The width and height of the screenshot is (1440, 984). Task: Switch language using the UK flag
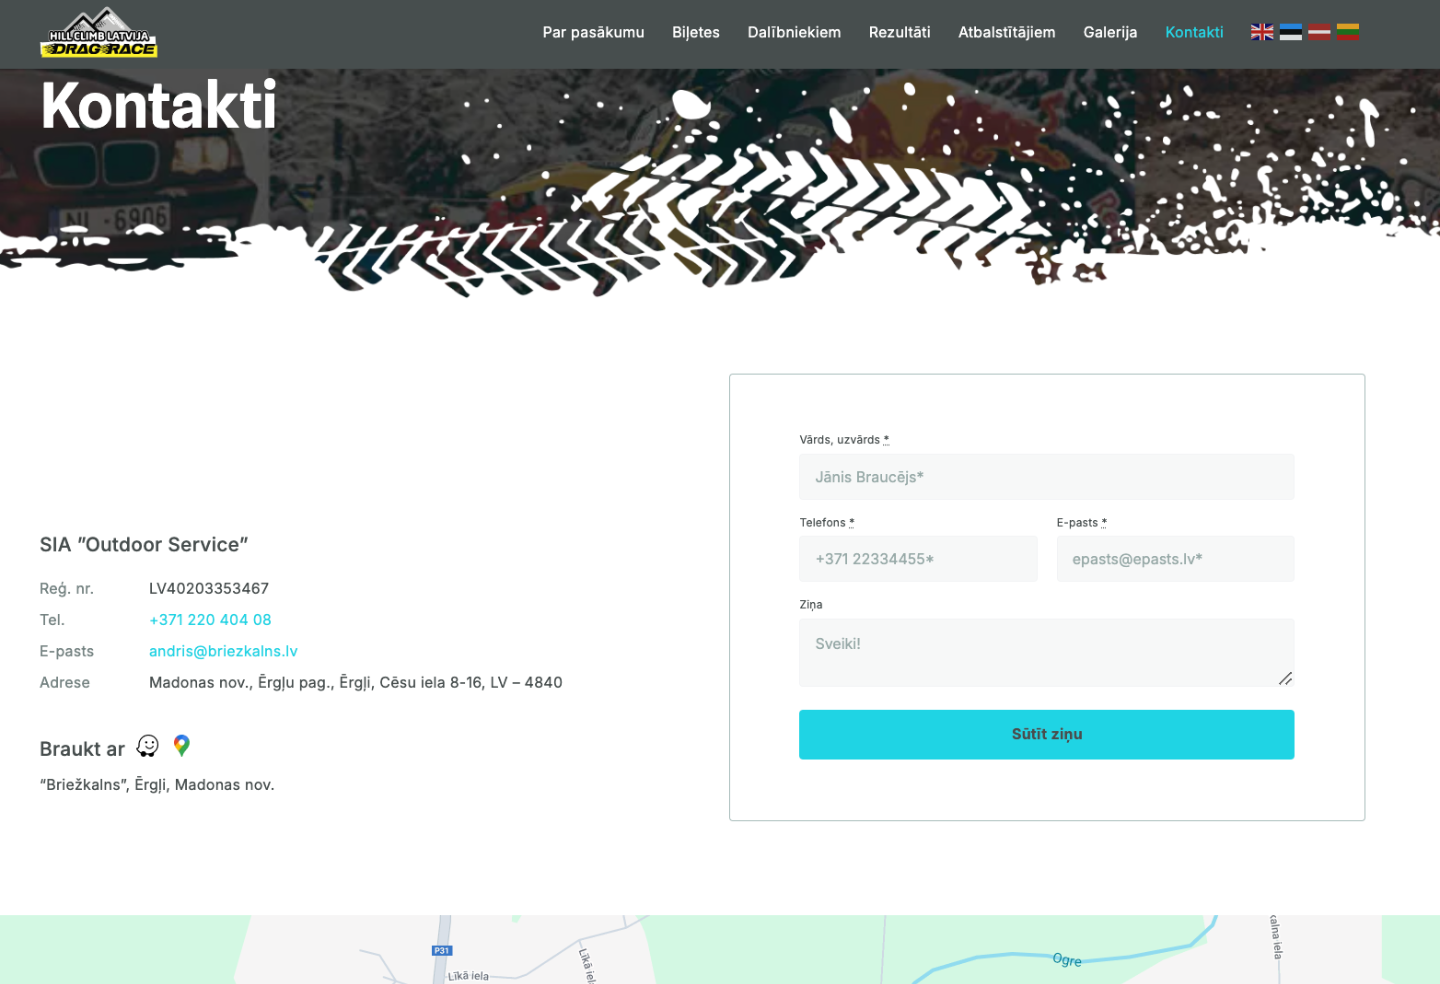tap(1262, 32)
